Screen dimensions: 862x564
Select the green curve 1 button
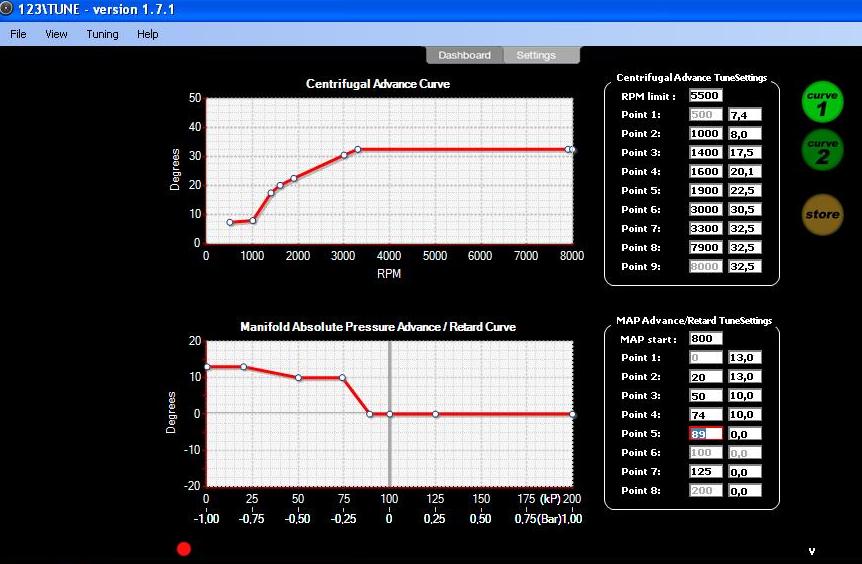pyautogui.click(x=822, y=102)
